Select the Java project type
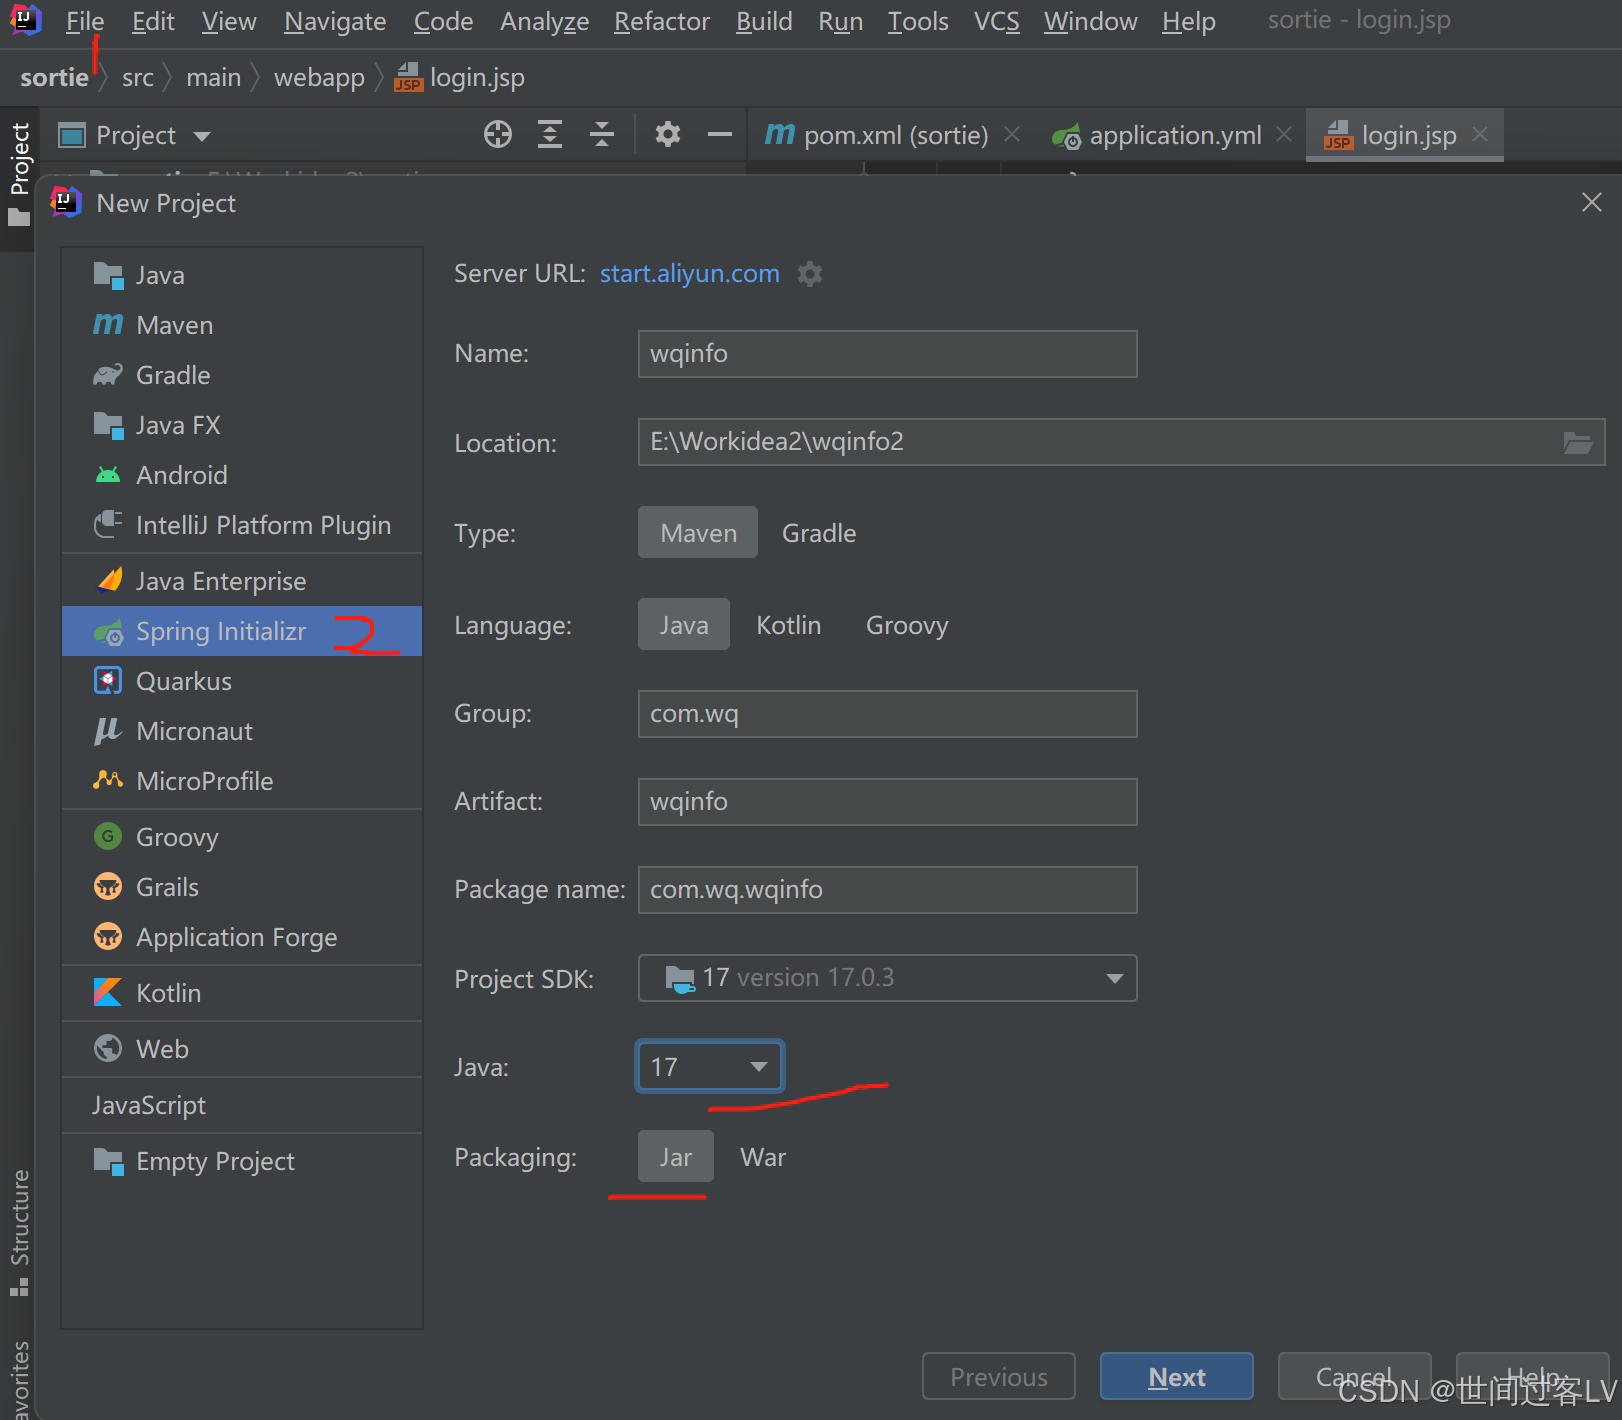The width and height of the screenshot is (1622, 1420). coord(242,275)
